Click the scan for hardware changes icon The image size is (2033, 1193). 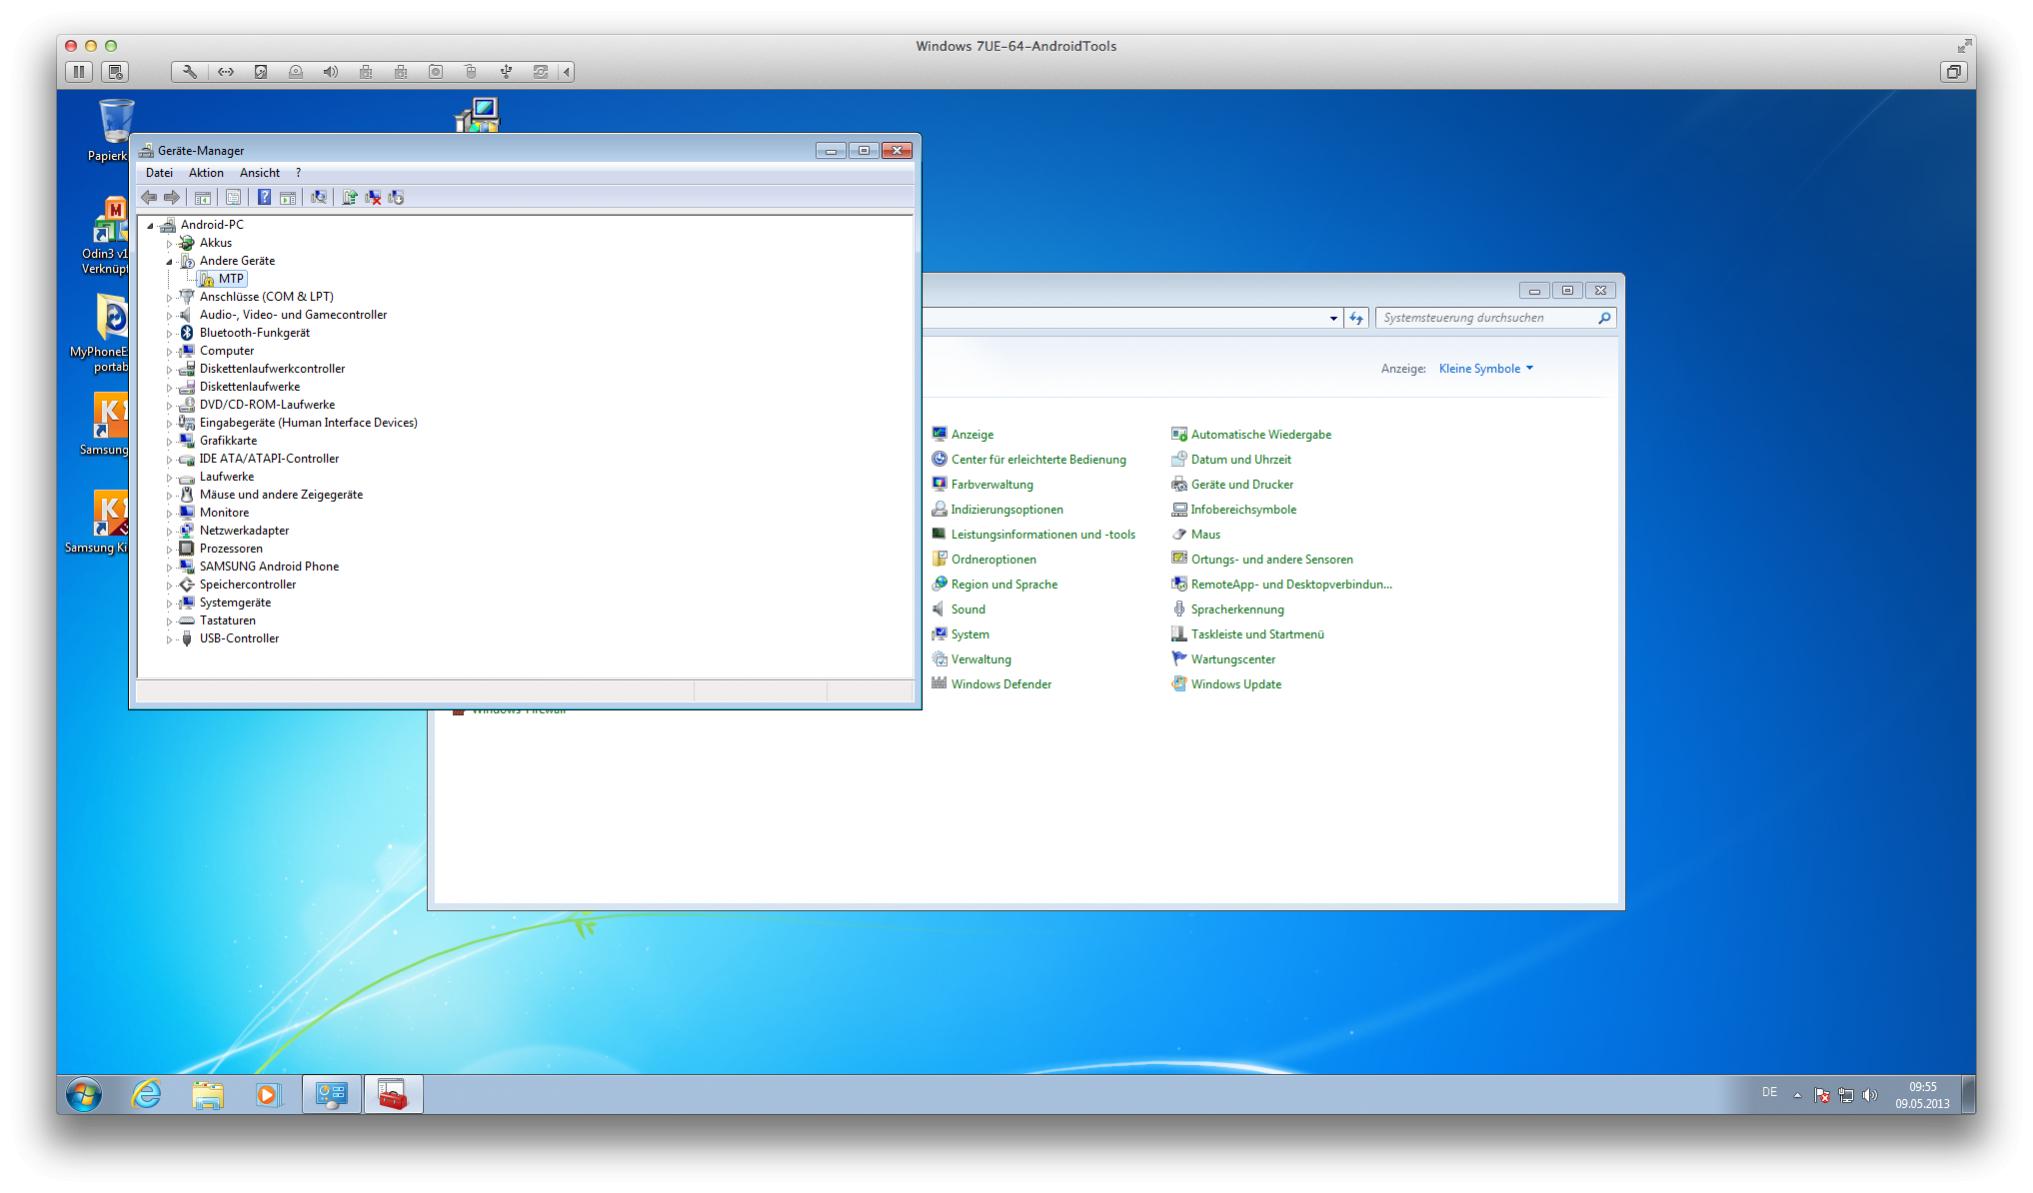coord(319,197)
